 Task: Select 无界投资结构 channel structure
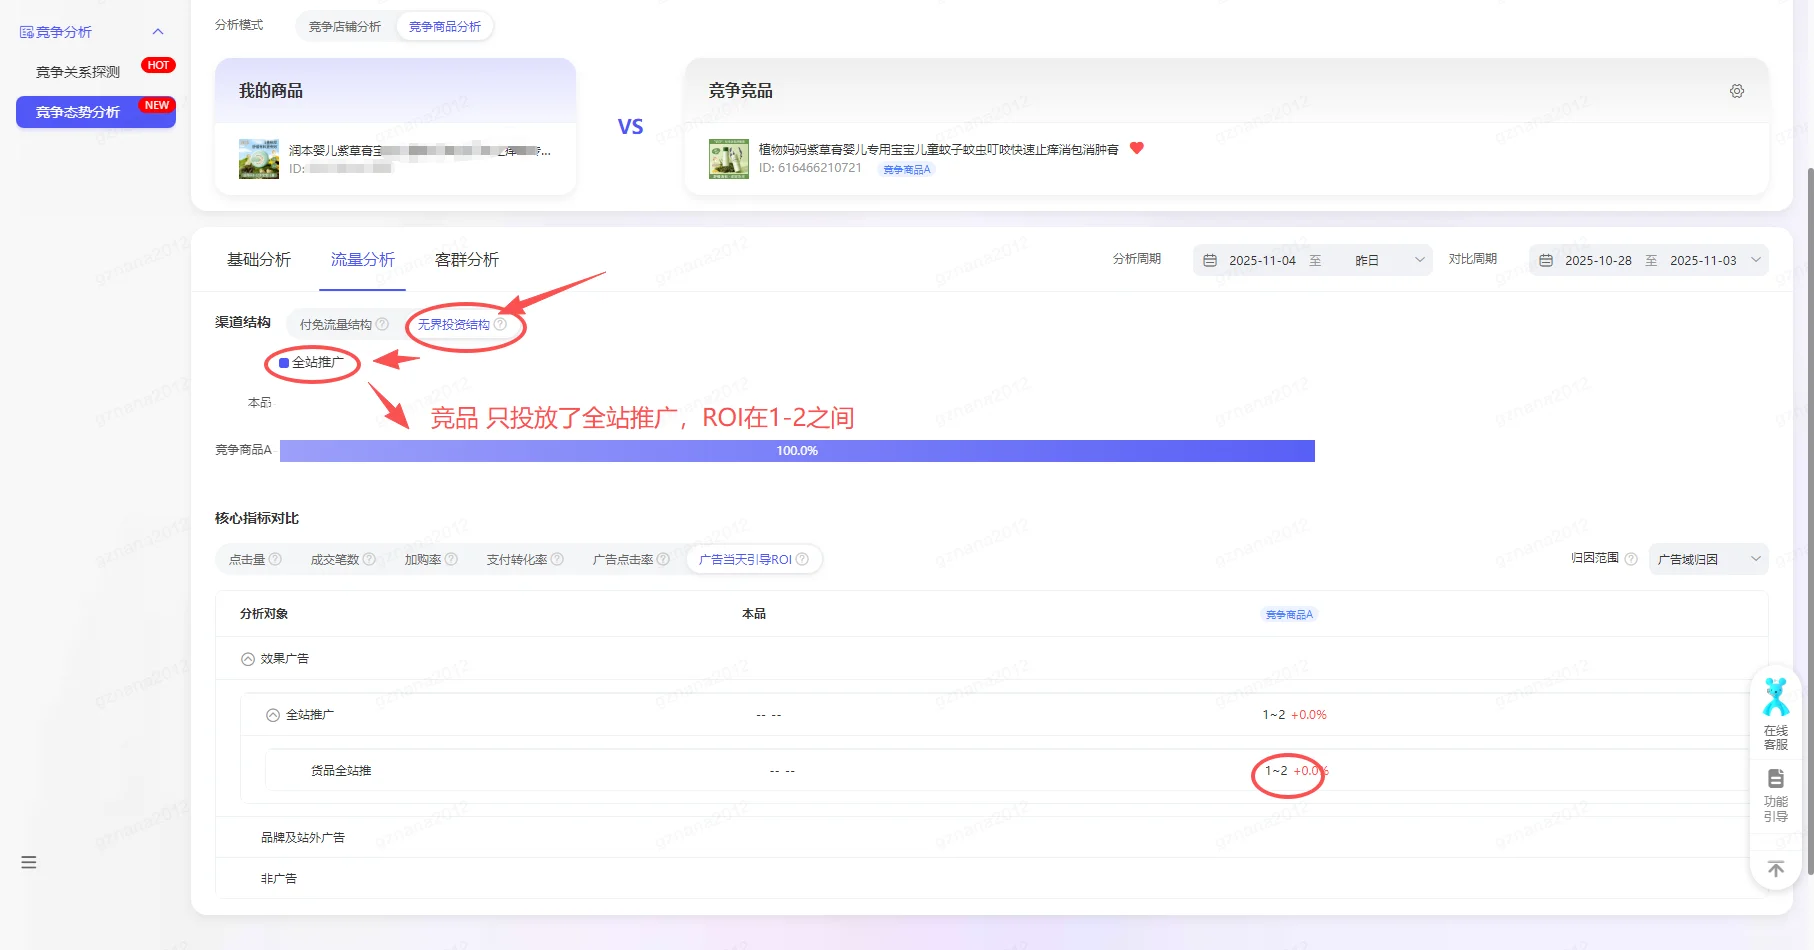point(454,324)
